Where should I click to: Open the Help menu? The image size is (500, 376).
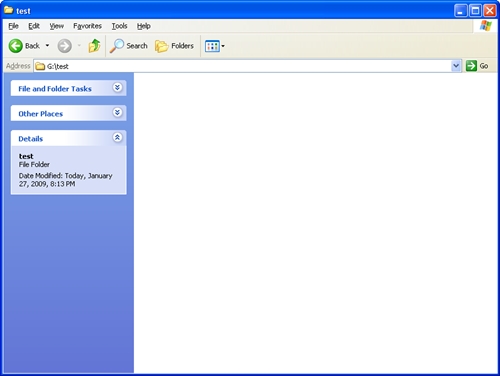pyautogui.click(x=144, y=26)
